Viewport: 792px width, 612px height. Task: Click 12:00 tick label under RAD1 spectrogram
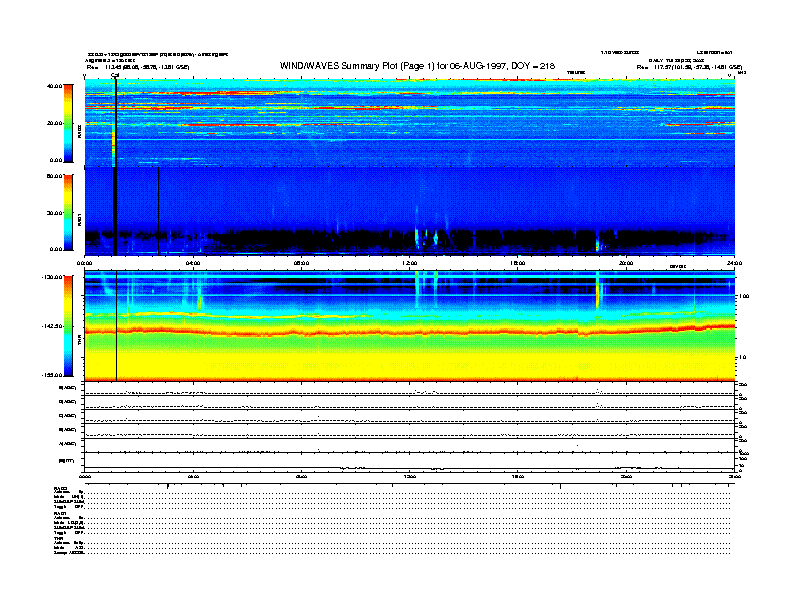click(410, 263)
